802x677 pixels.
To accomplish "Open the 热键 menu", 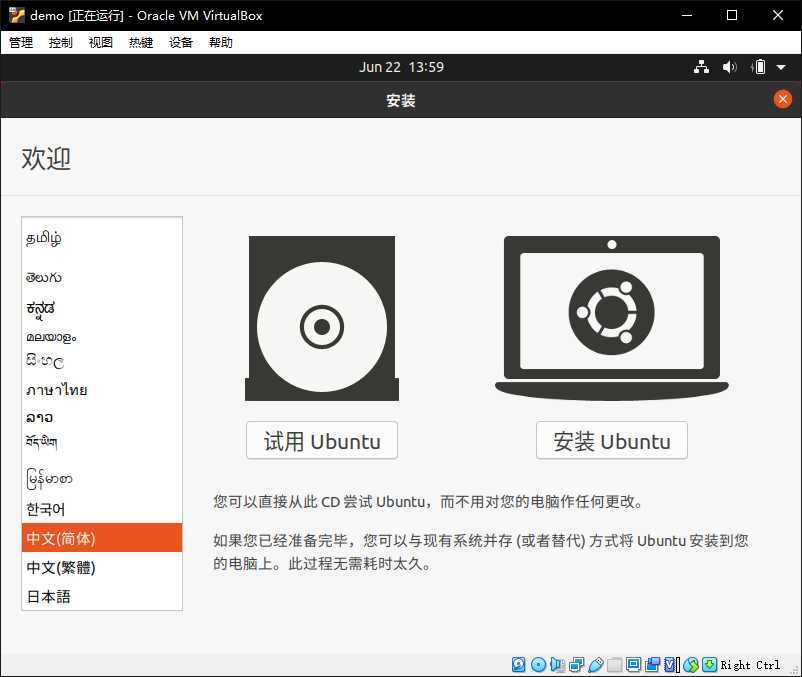I will point(141,42).
